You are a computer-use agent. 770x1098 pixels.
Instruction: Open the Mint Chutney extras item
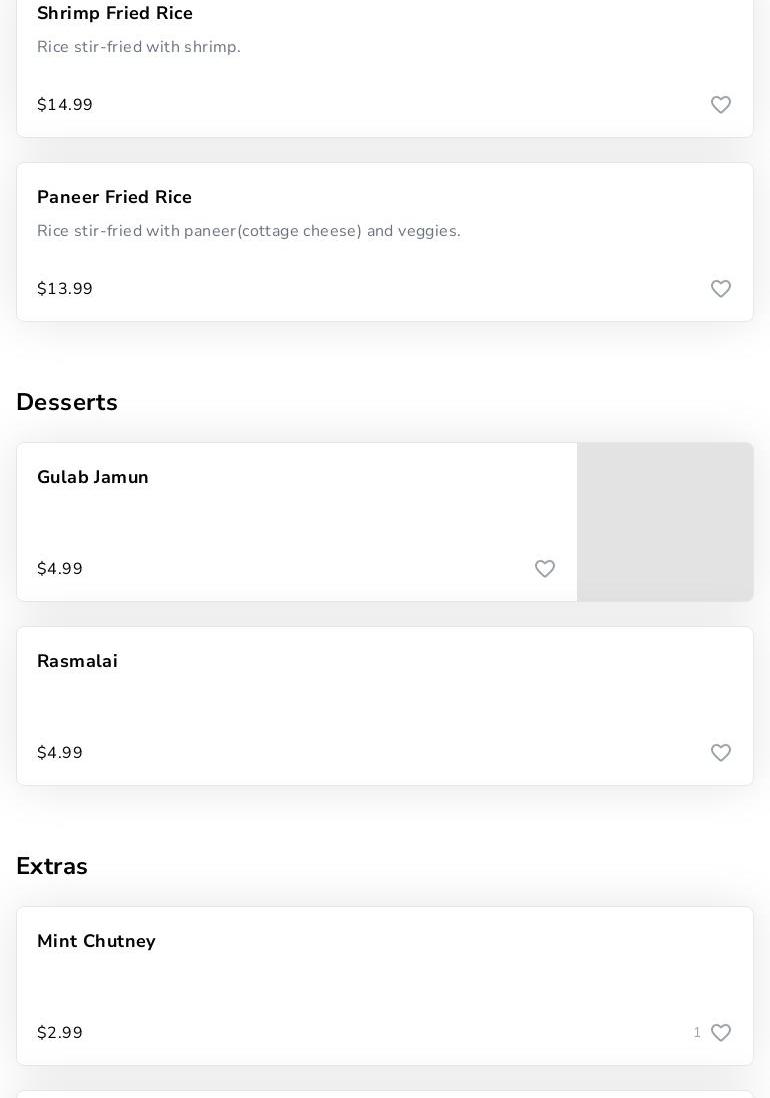coord(96,941)
